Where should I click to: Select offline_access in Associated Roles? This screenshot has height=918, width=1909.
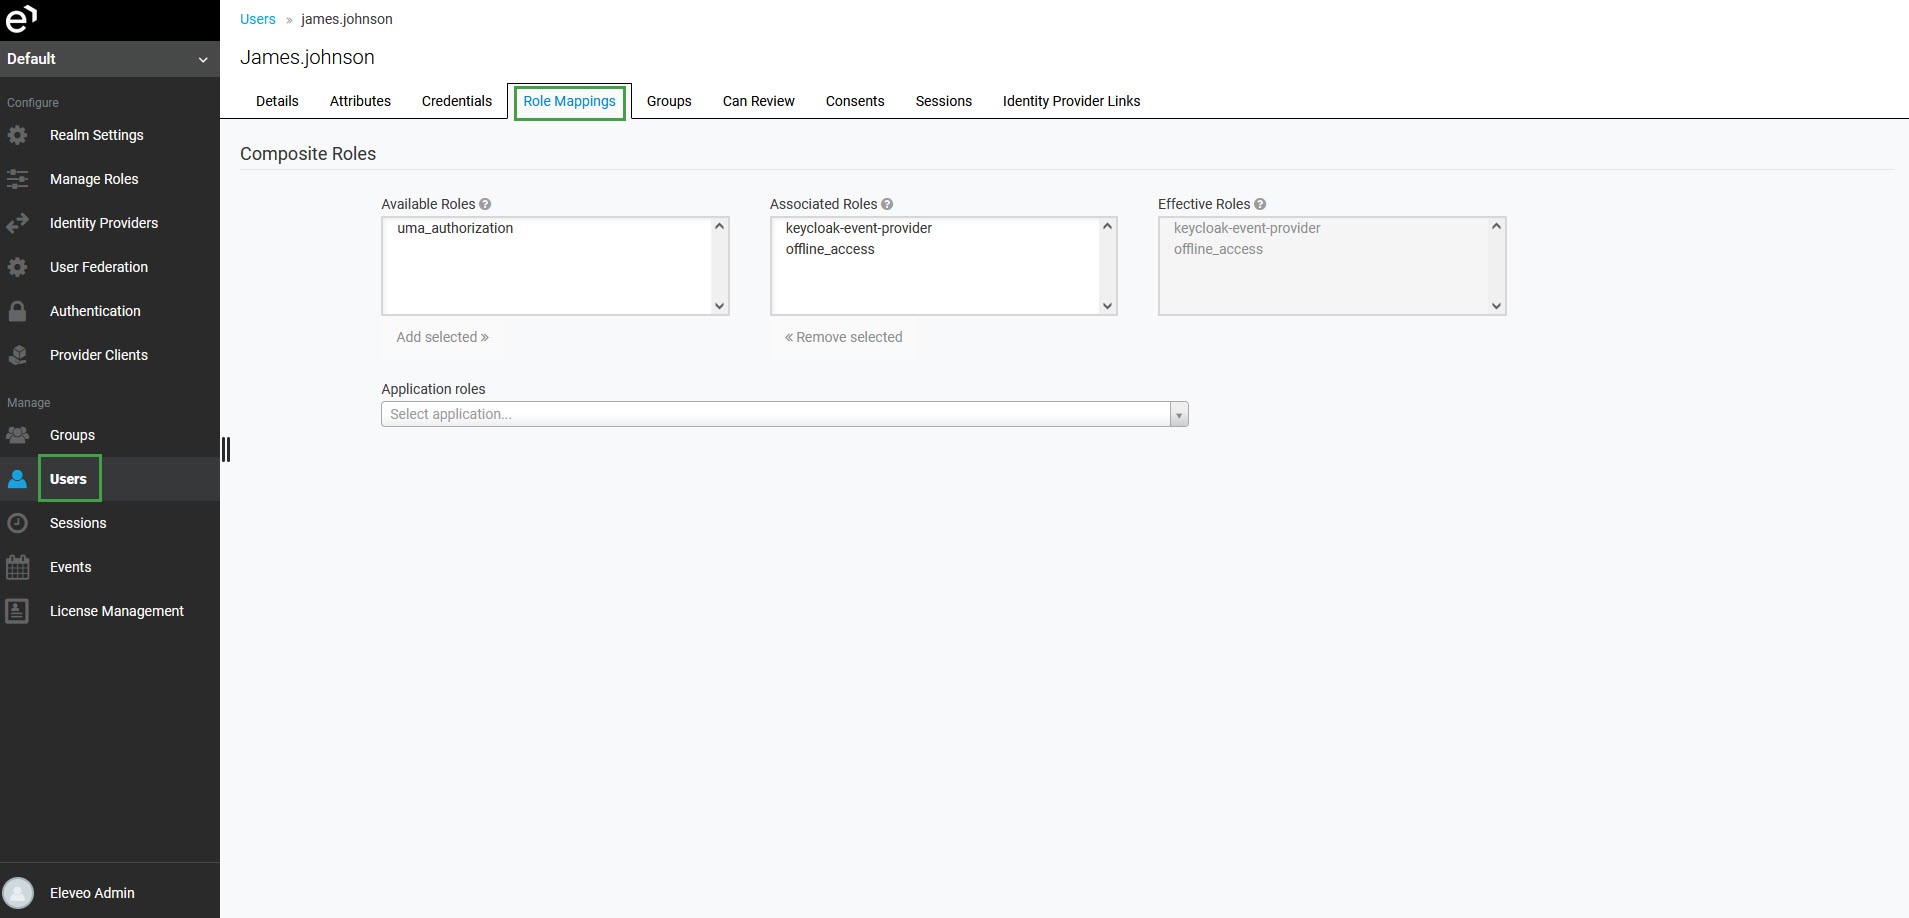(x=830, y=249)
